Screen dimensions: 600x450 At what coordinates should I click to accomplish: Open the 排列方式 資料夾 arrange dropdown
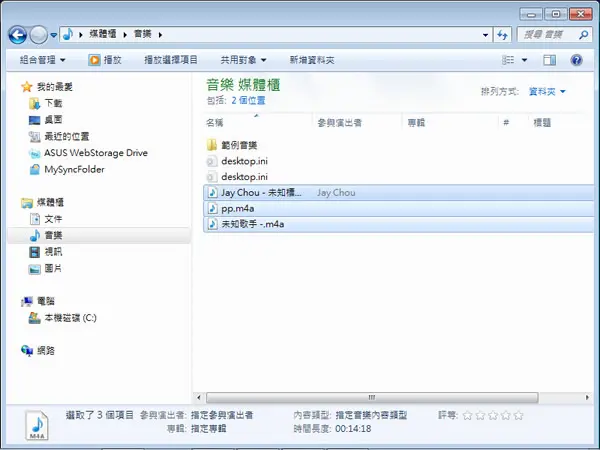click(x=547, y=91)
